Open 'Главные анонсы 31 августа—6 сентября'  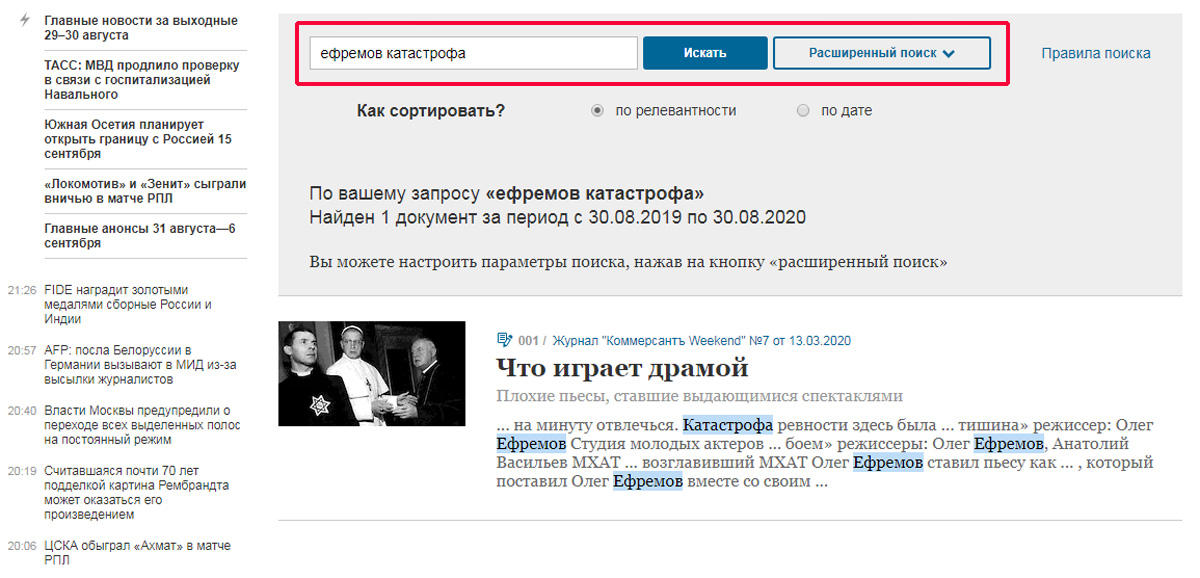[140, 236]
